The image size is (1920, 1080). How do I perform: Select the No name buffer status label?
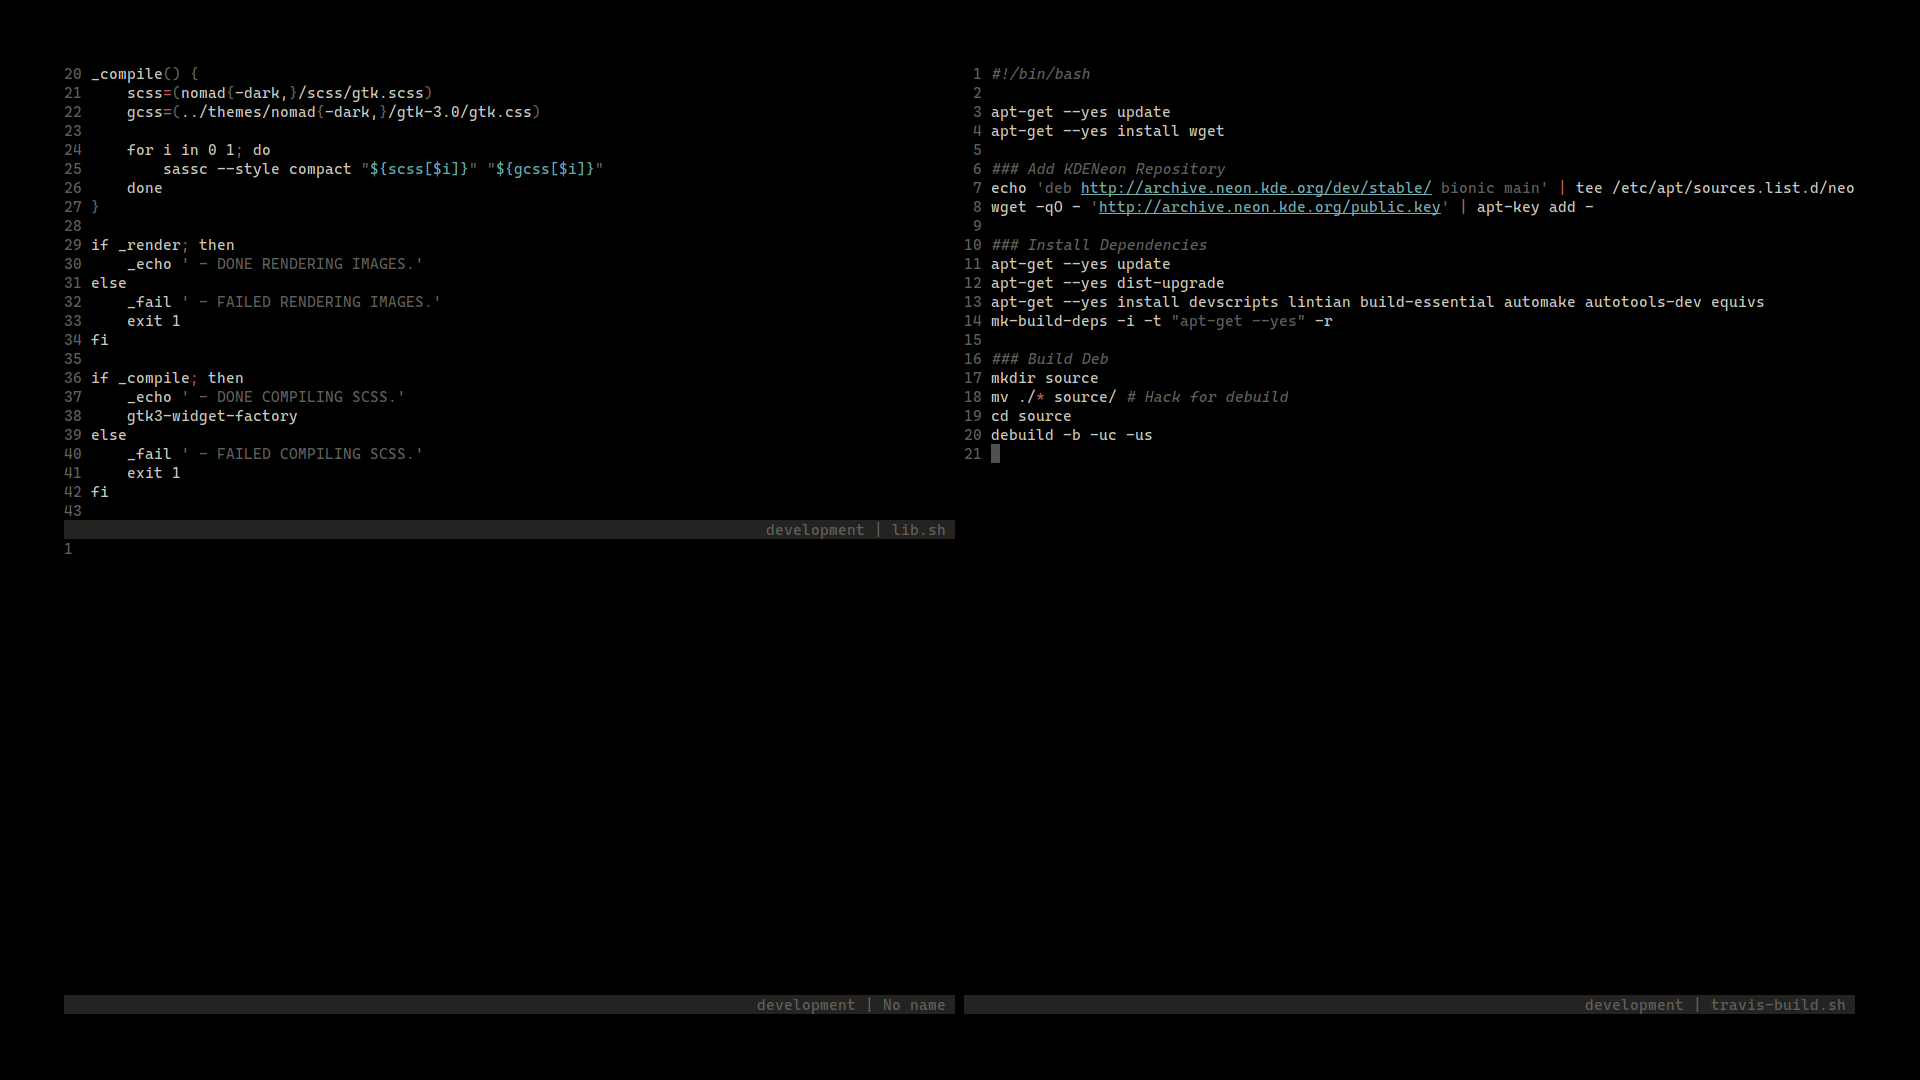point(913,1004)
